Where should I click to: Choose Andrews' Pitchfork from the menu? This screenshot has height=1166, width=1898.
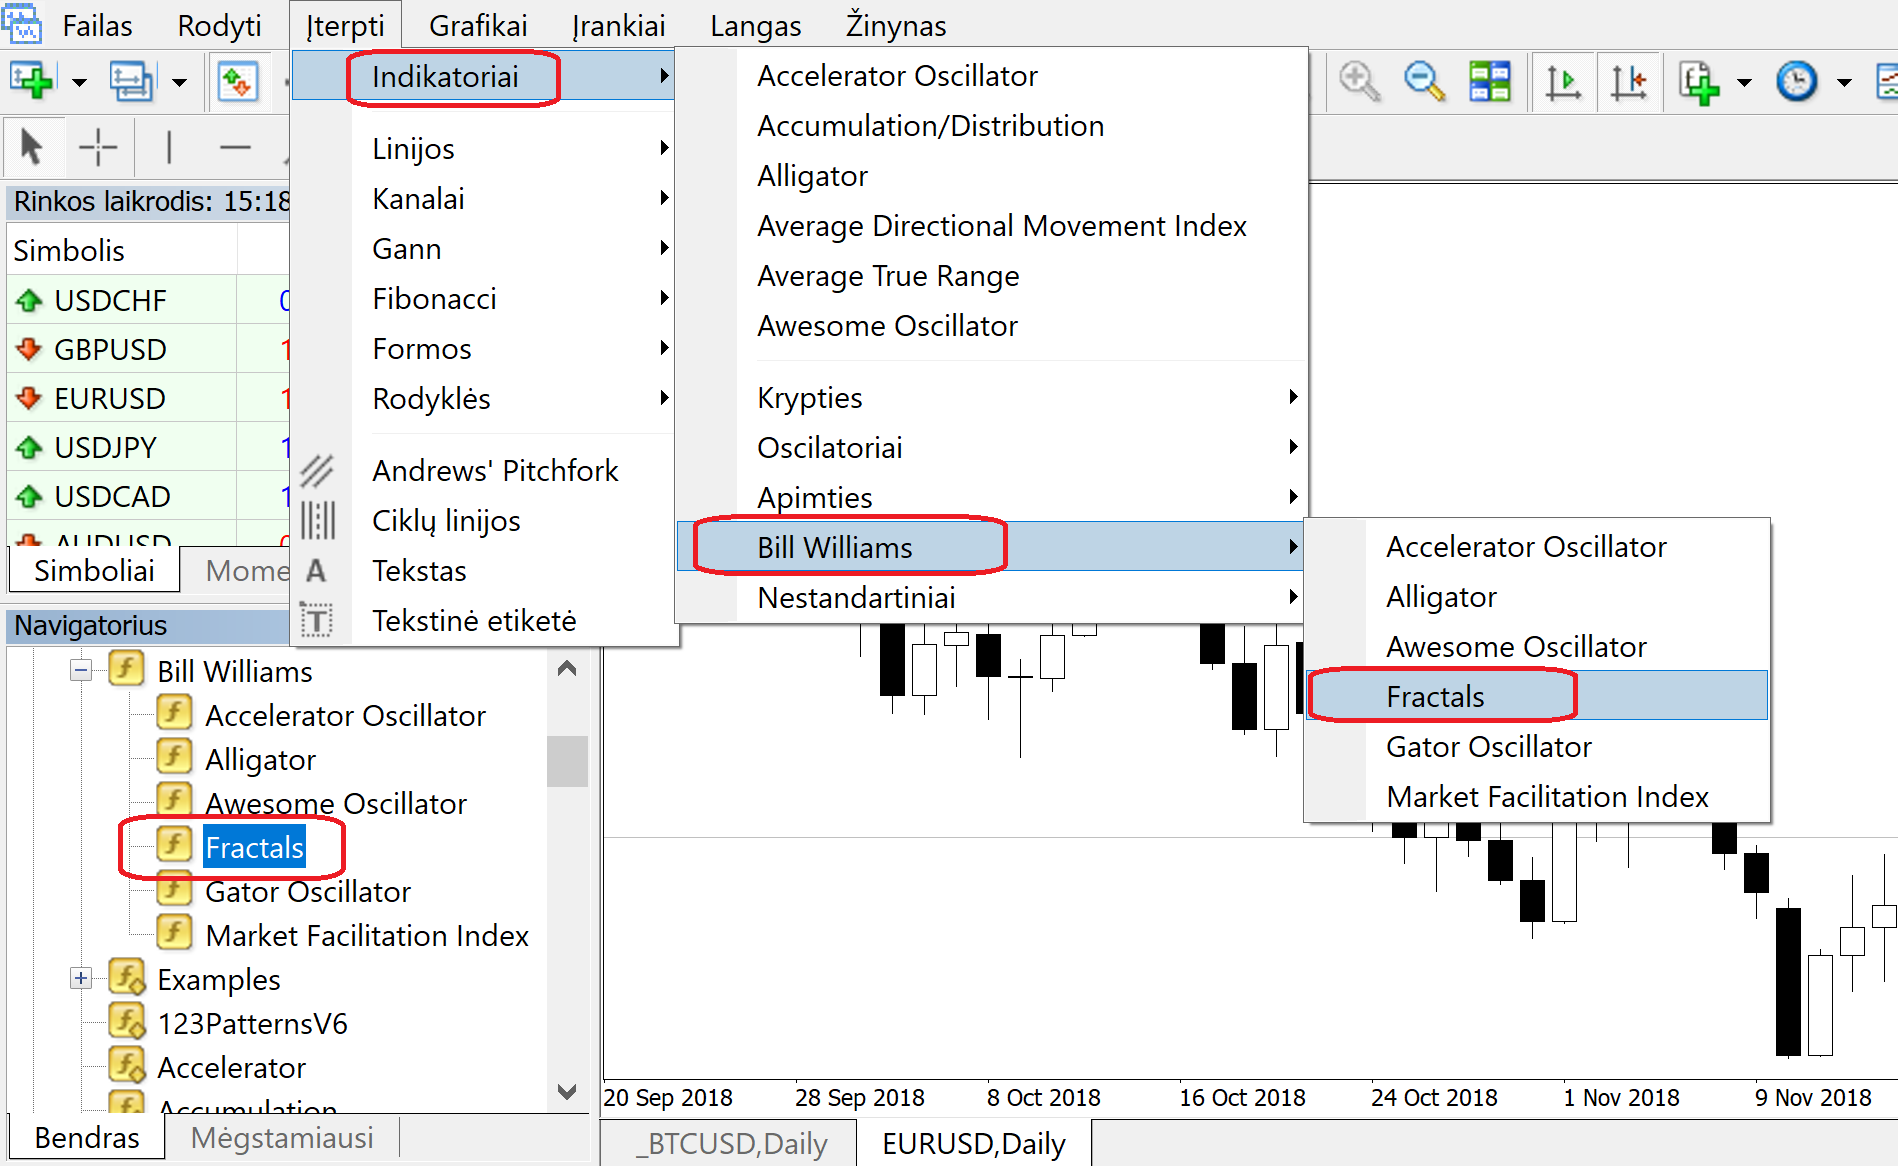point(484,470)
